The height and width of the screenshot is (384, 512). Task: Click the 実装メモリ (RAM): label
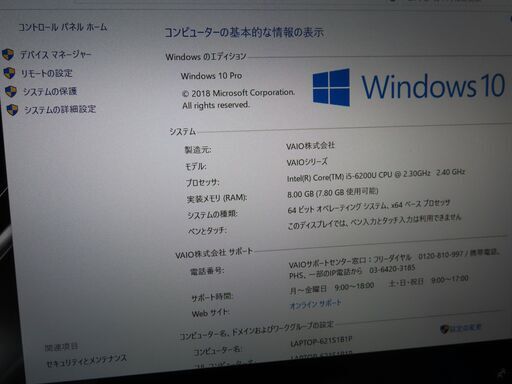(217, 198)
